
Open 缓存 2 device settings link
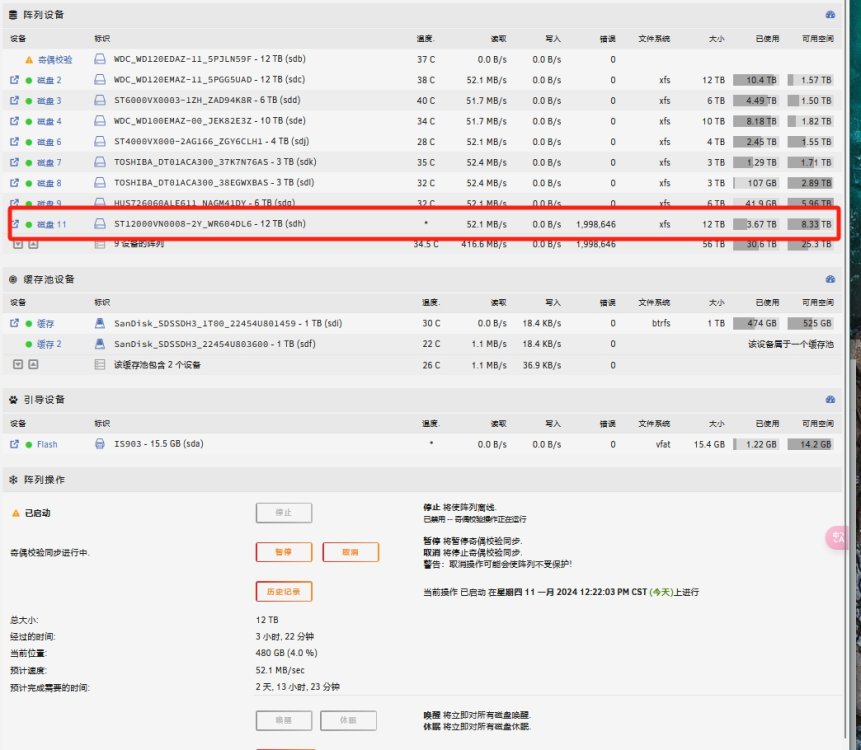49,344
